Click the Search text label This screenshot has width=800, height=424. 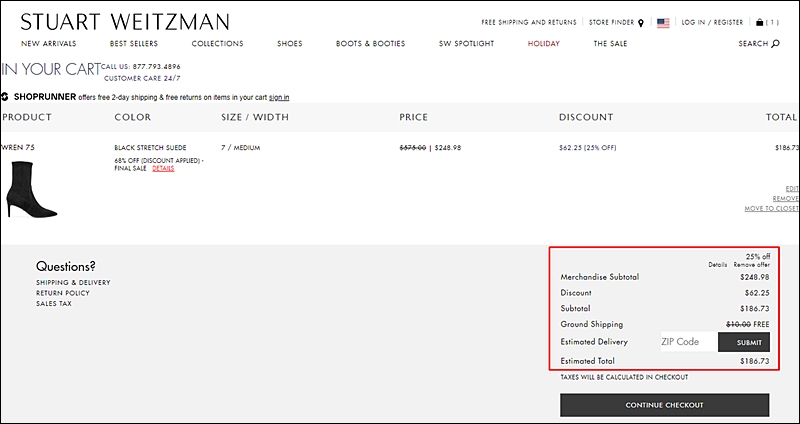click(753, 44)
